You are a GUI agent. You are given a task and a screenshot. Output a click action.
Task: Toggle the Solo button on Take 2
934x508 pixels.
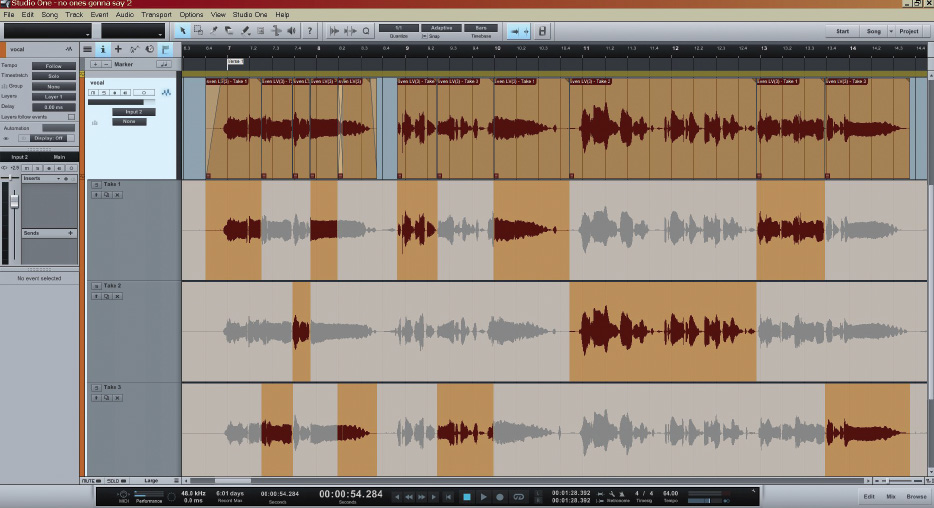96,286
